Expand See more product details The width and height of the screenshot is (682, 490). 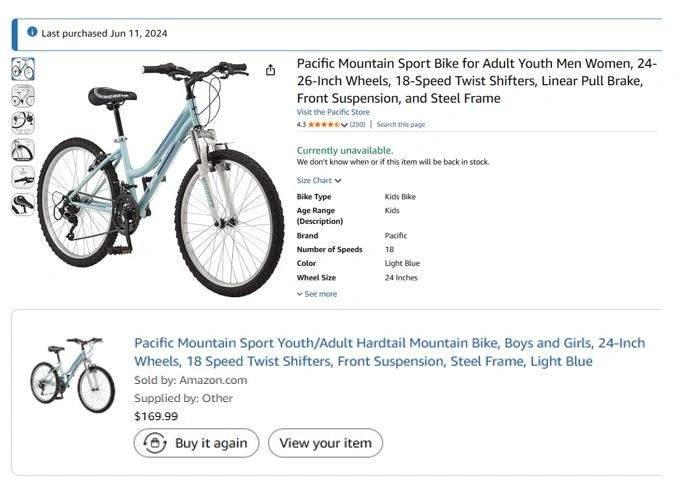[317, 294]
